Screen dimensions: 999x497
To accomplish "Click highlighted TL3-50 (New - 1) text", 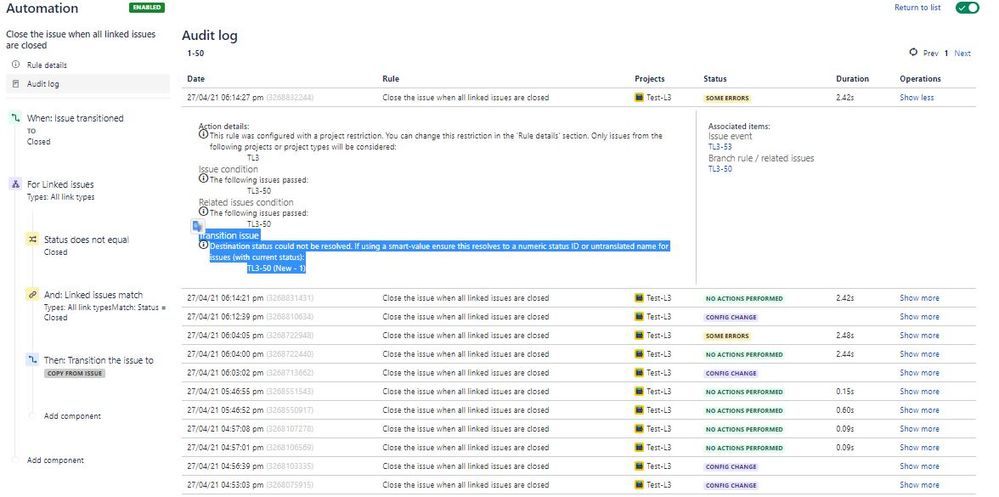I will point(277,268).
